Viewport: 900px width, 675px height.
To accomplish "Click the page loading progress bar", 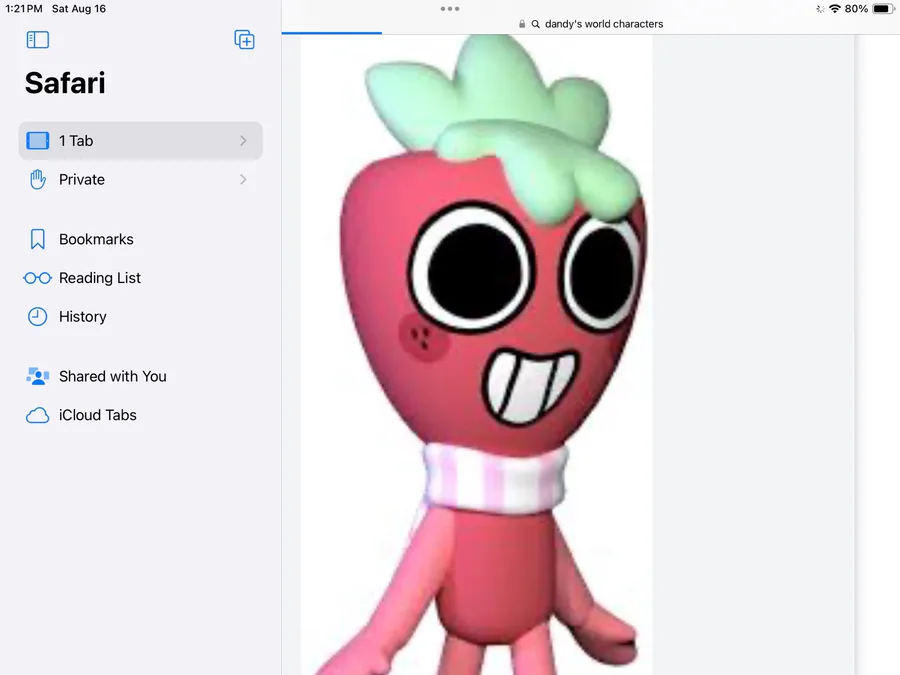I will [332, 33].
